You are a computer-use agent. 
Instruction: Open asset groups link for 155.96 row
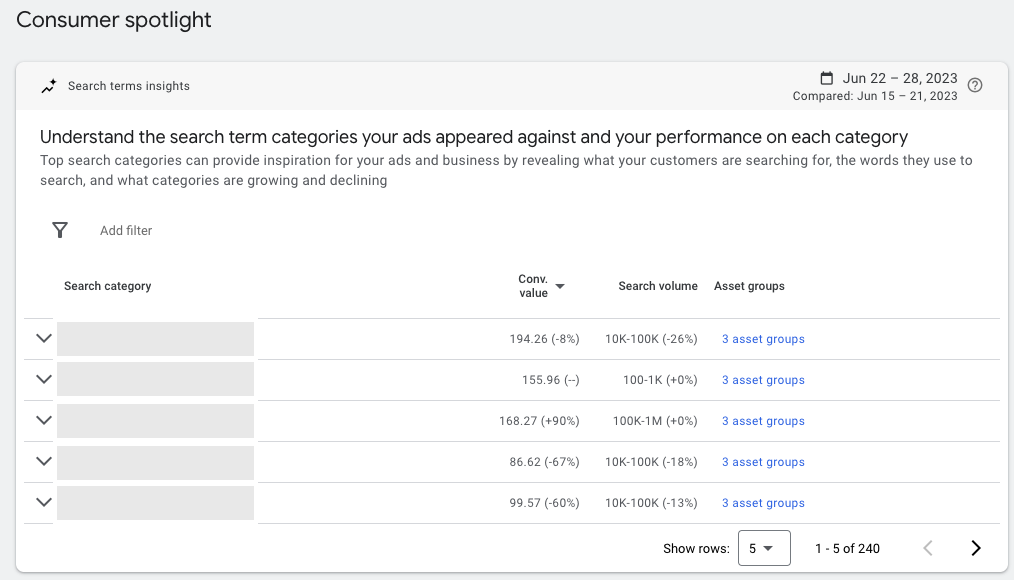(x=763, y=380)
